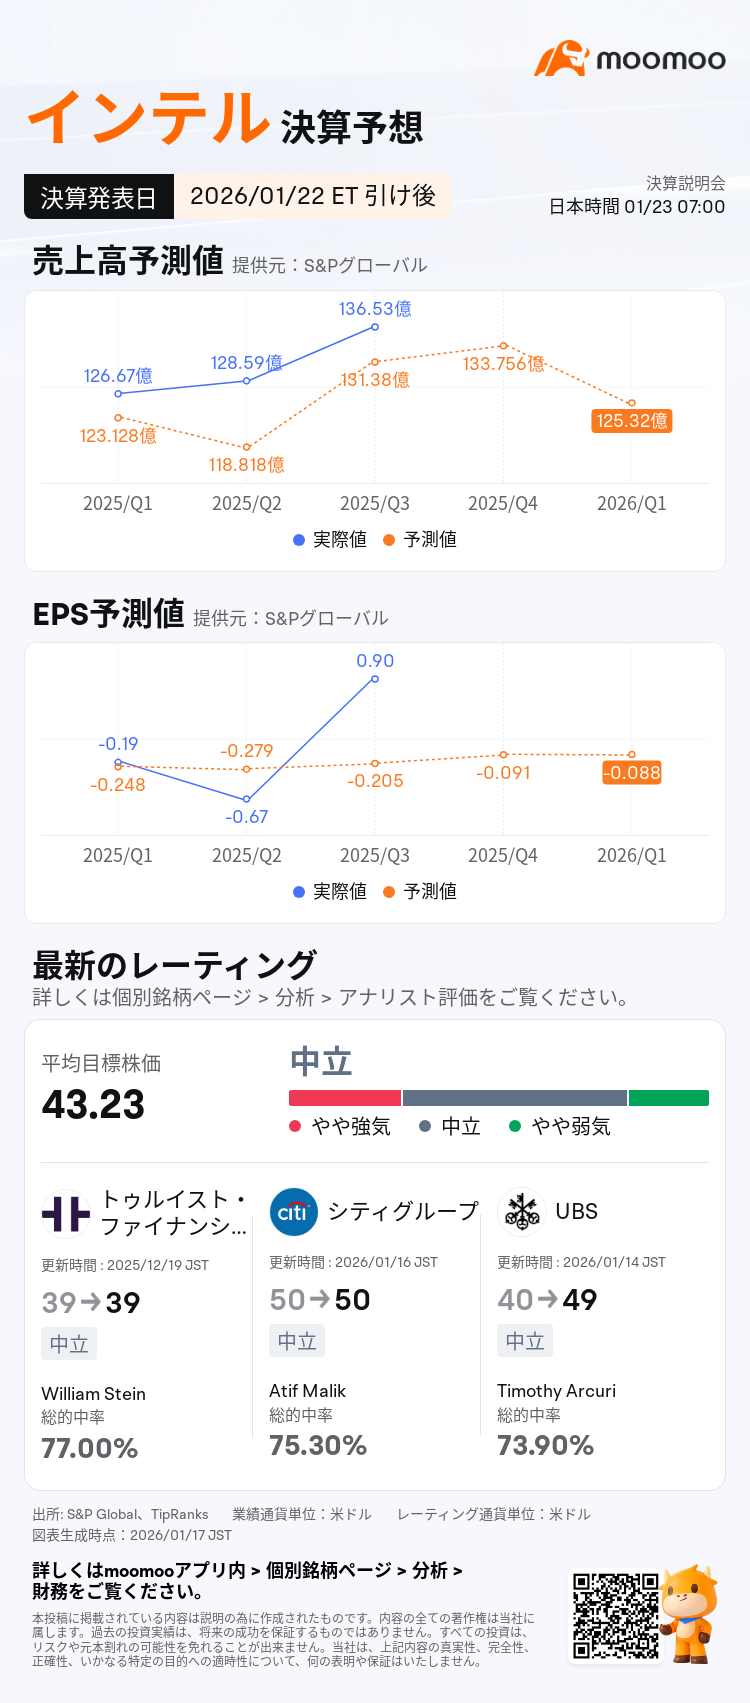750x1703 pixels.
Task: Click the UBS keys logo icon
Action: click(521, 1212)
